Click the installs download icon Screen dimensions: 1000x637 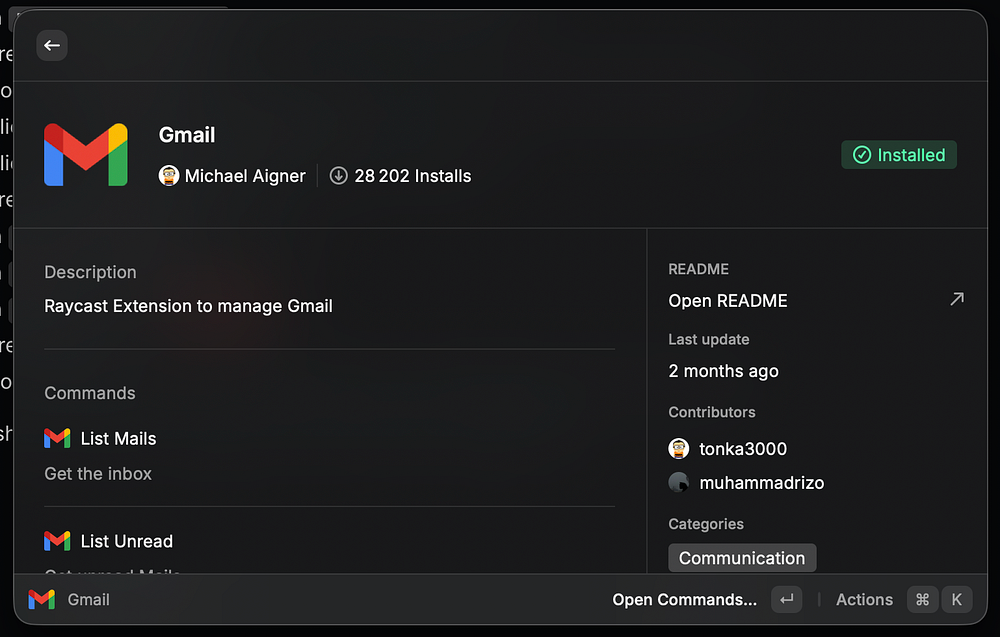point(339,175)
